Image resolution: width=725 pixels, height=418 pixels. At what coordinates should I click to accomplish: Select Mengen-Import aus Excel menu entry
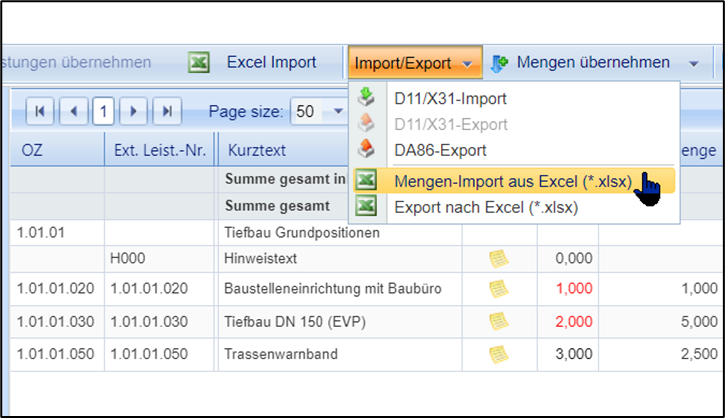(x=512, y=182)
